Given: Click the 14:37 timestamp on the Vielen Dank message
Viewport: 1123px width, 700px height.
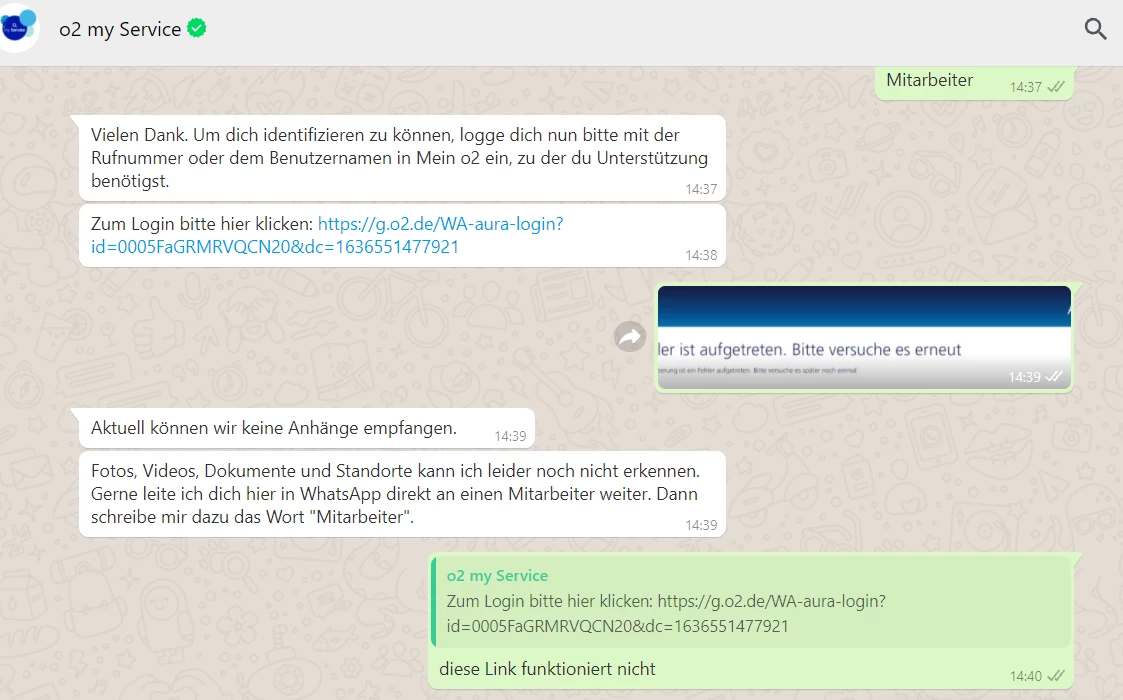Looking at the screenshot, I should (x=701, y=189).
